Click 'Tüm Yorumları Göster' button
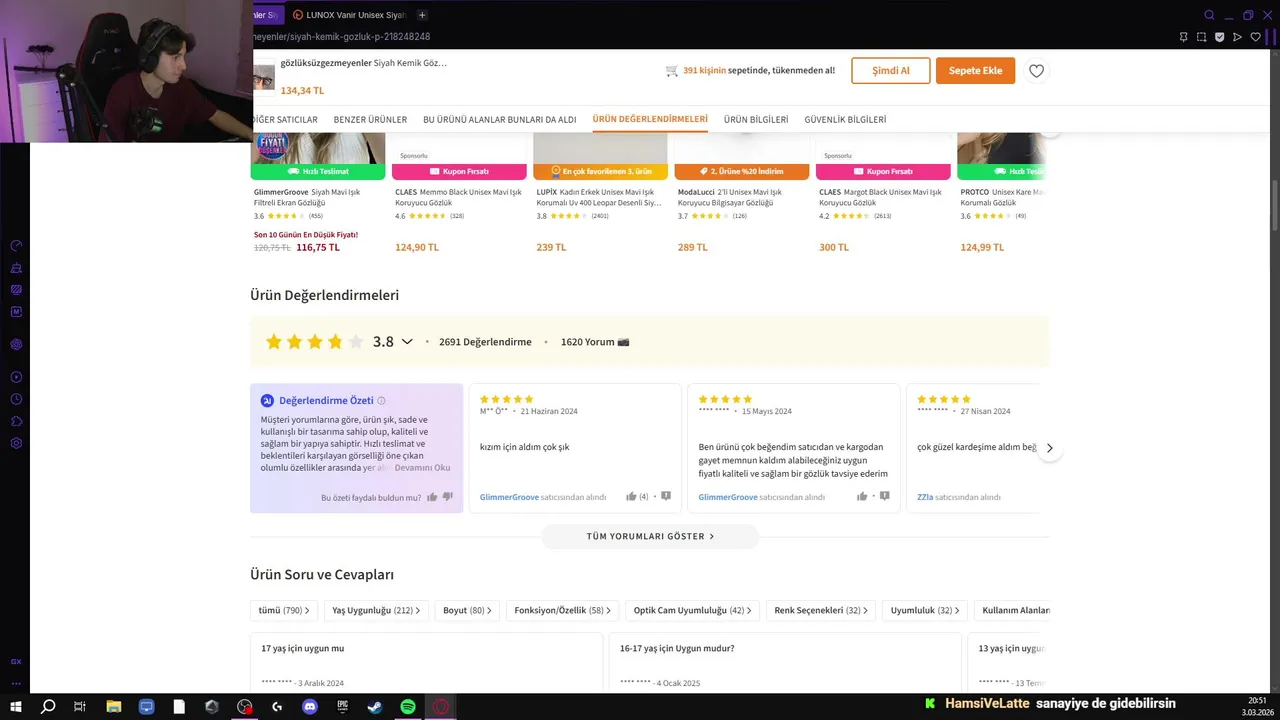1280x720 pixels. (x=650, y=536)
